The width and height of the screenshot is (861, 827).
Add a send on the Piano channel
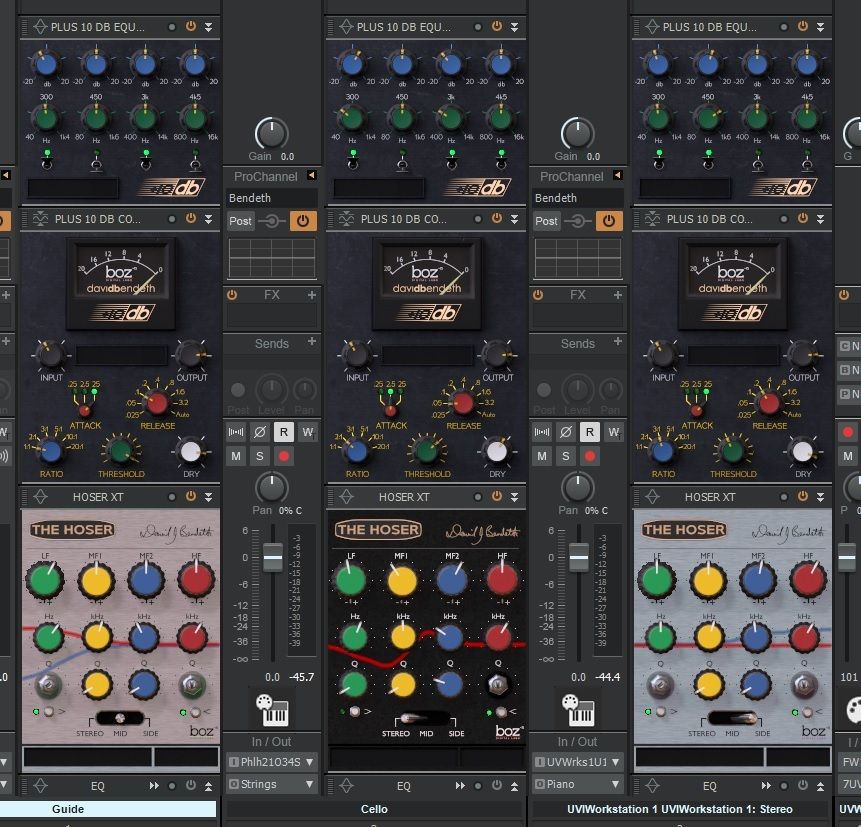point(617,343)
